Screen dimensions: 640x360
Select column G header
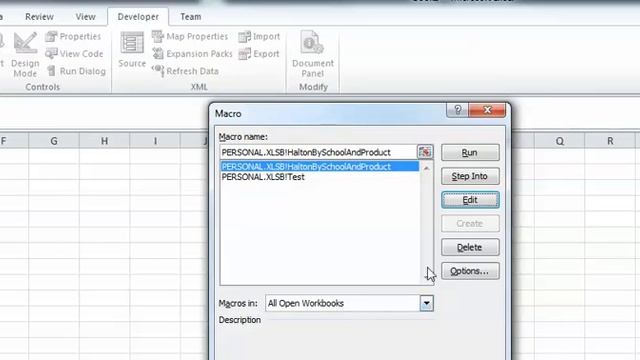coord(54,141)
